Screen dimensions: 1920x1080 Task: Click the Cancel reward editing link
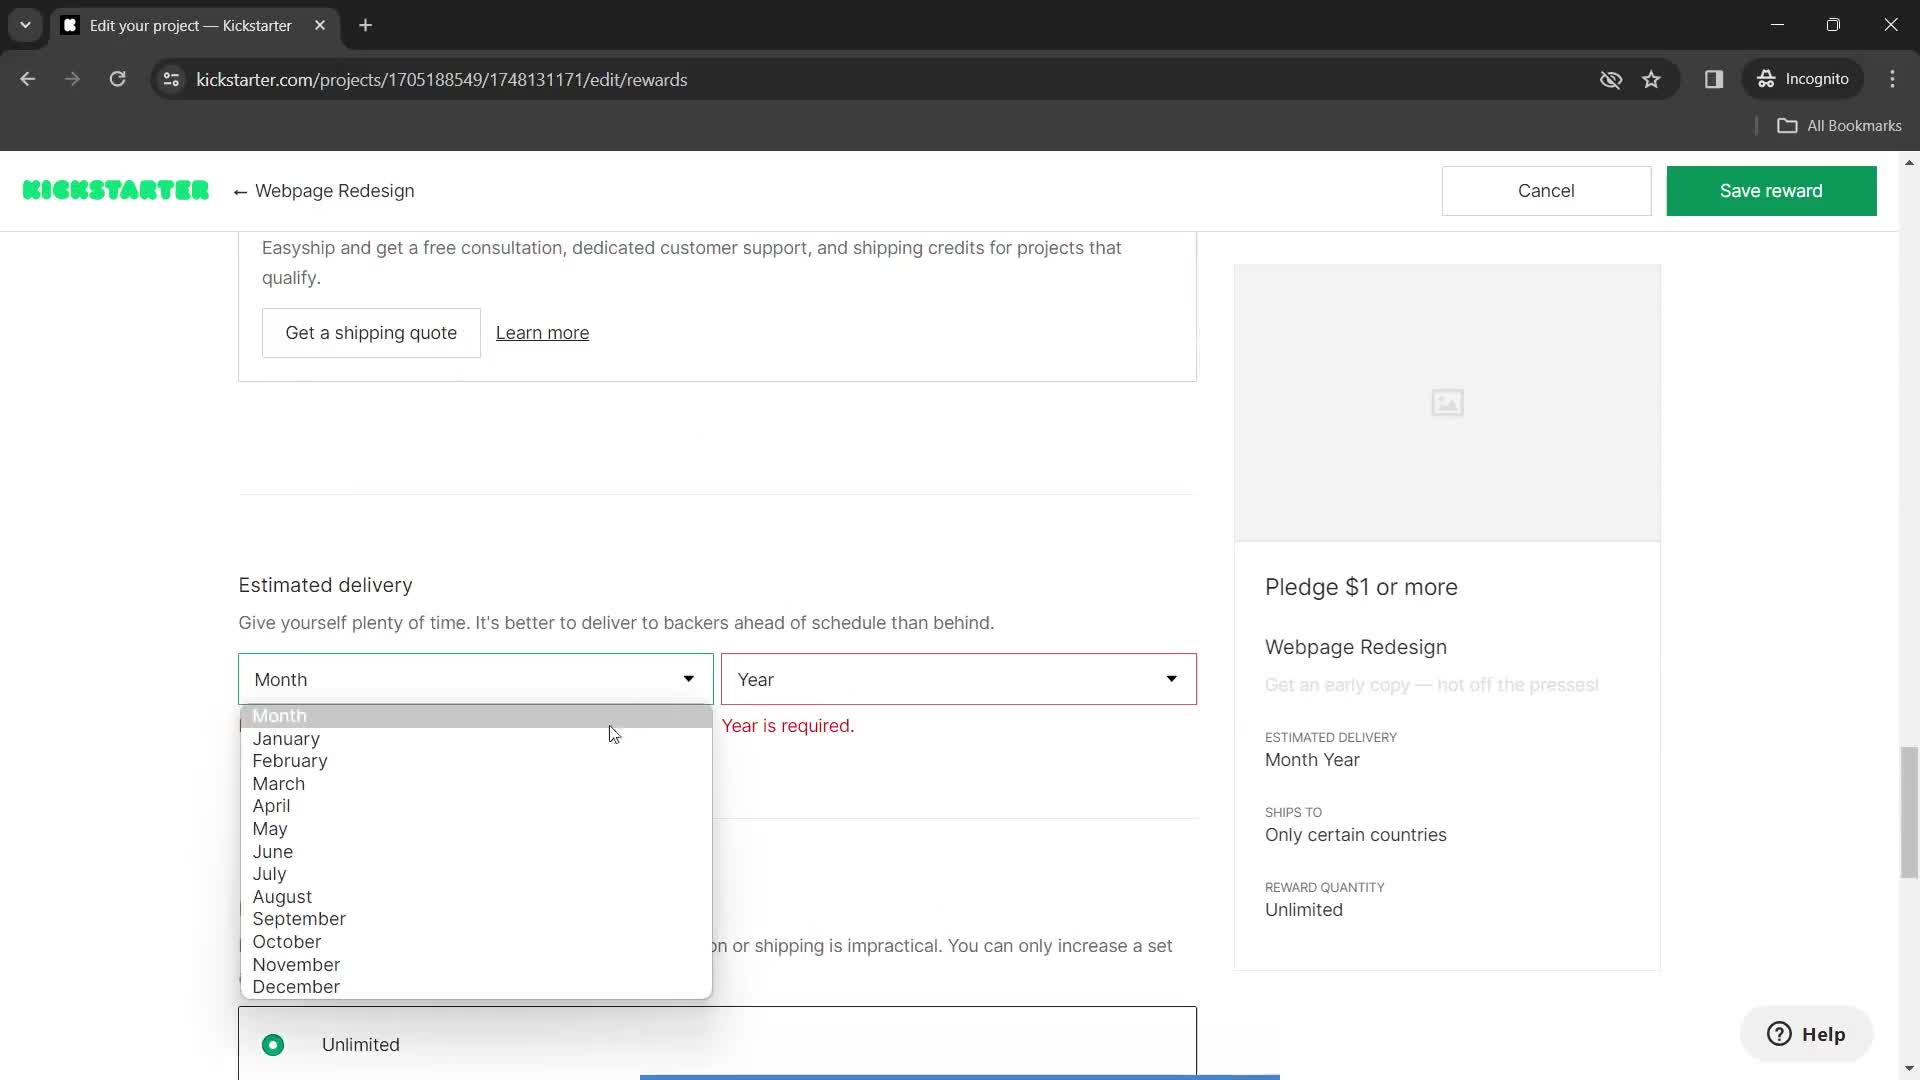point(1545,191)
